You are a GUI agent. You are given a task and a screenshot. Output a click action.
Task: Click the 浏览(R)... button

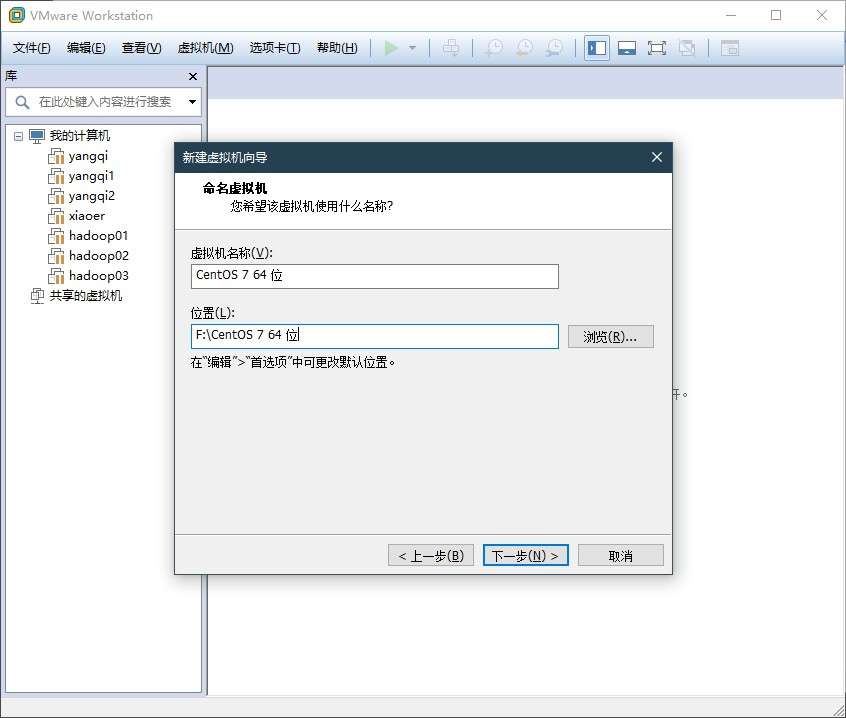[610, 337]
